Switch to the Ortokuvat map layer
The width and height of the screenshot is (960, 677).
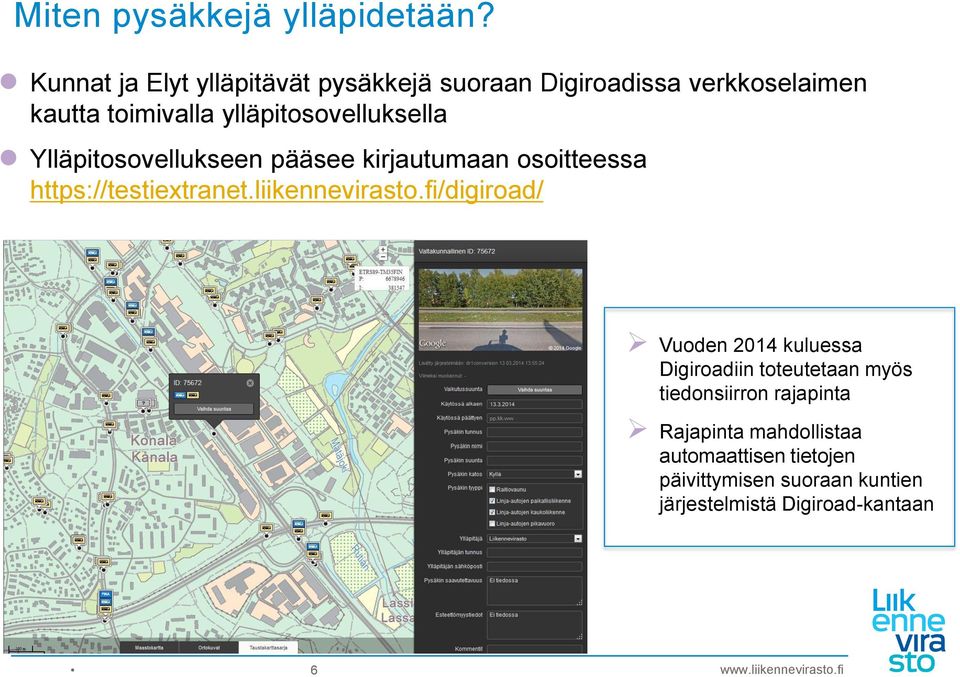pos(208,647)
